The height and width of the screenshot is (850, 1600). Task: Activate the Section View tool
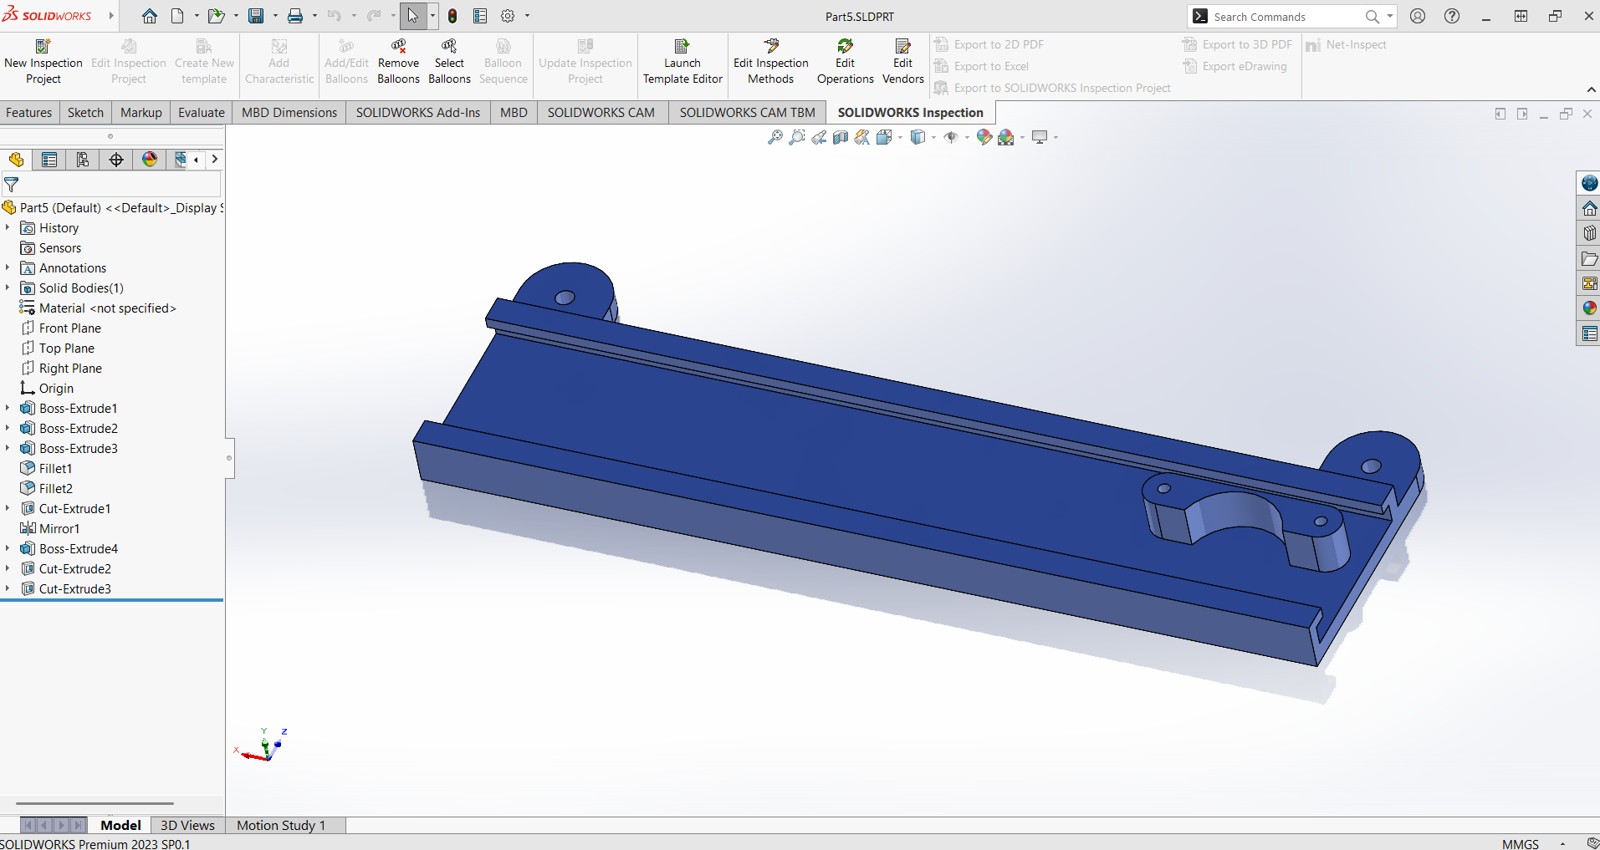[x=841, y=137]
